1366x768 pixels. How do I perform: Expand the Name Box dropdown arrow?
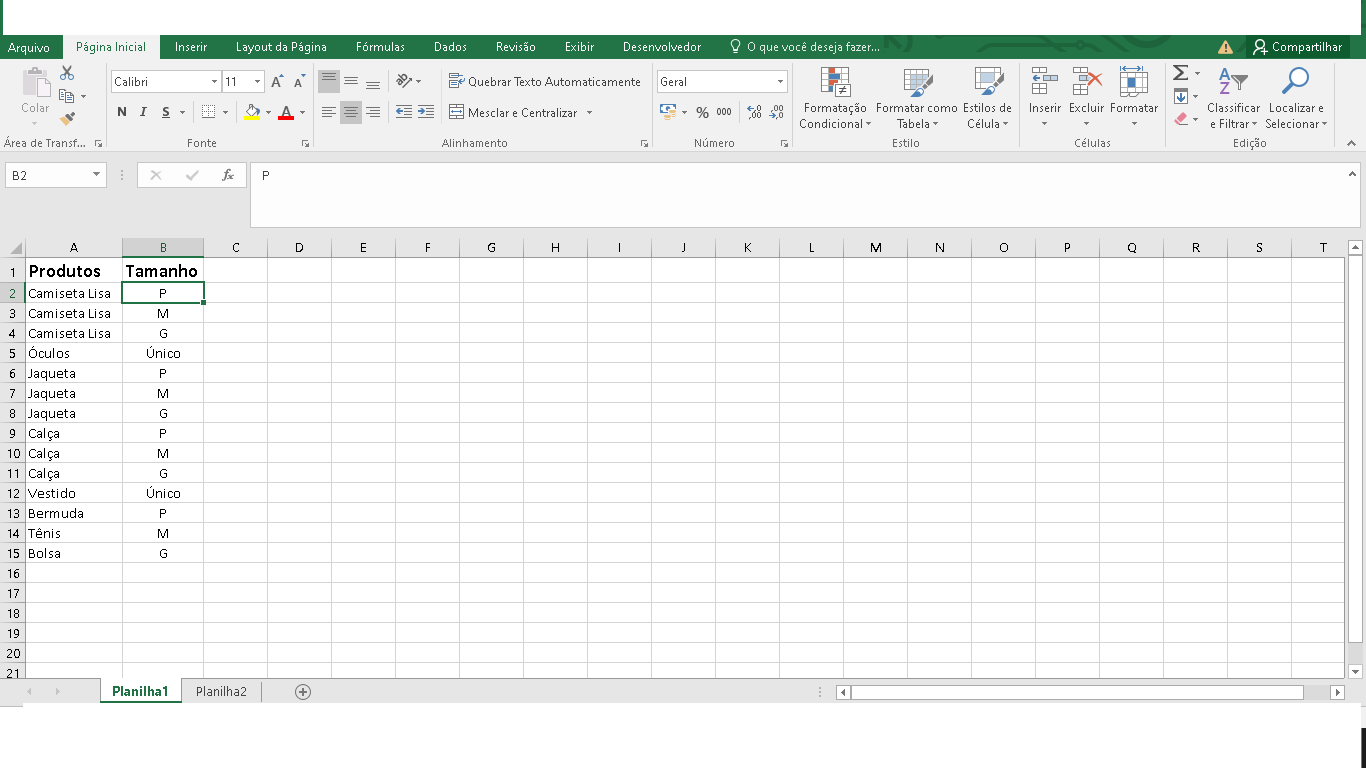point(97,175)
